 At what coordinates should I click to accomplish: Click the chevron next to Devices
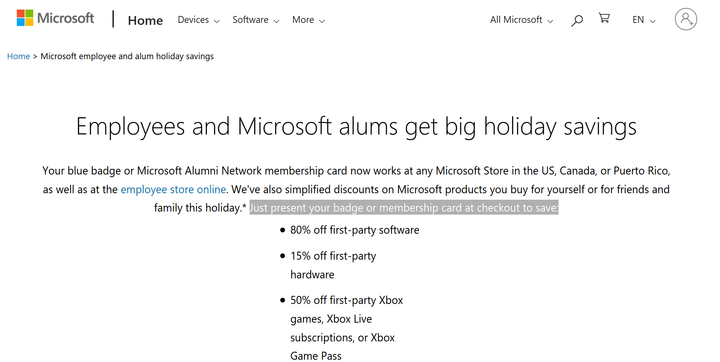coord(217,21)
